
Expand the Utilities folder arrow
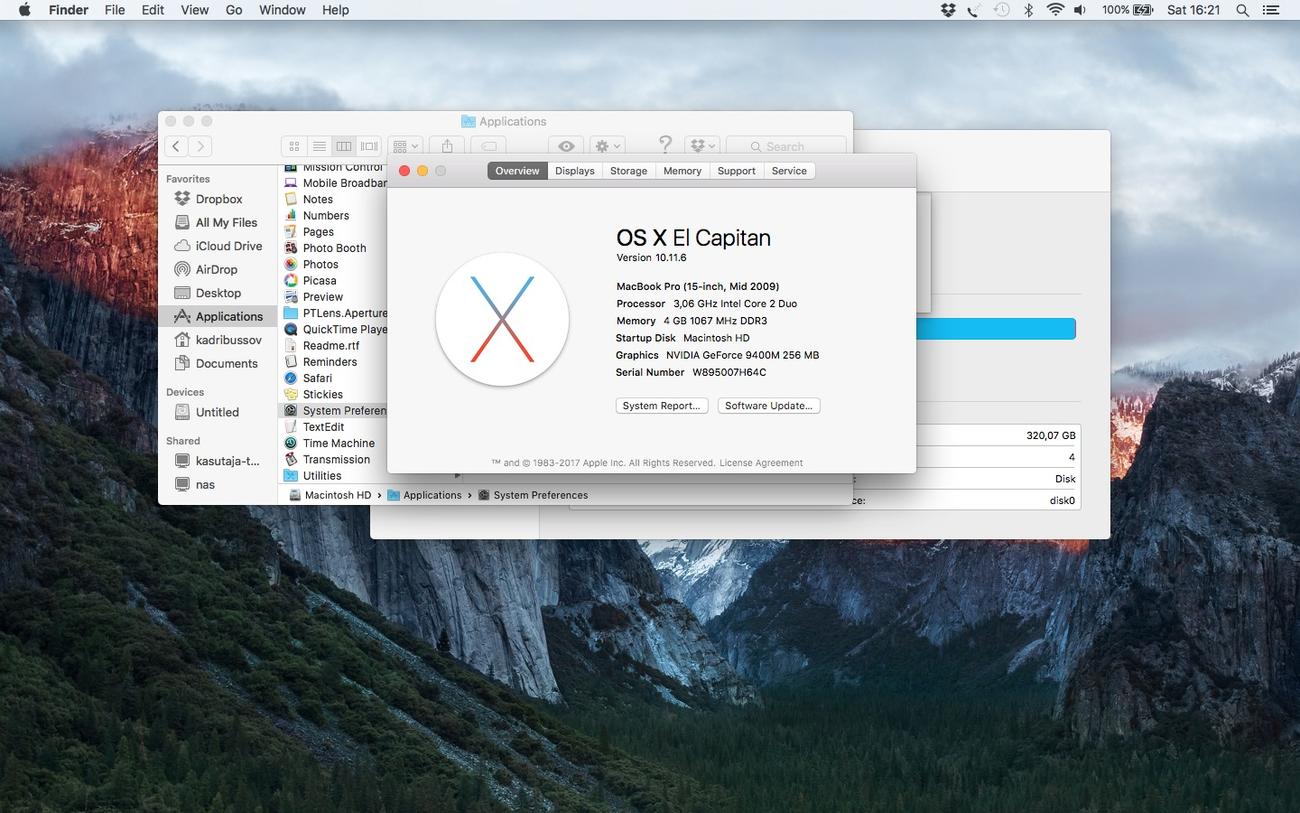[x=458, y=476]
